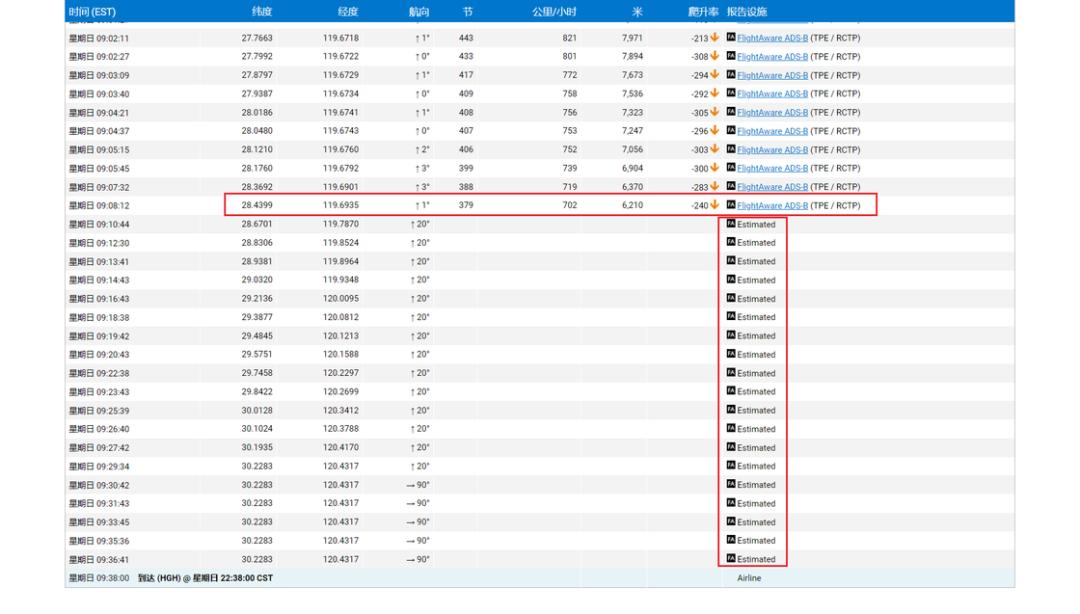Click the FA icon beside Estimated at 09:27:42

731,447
